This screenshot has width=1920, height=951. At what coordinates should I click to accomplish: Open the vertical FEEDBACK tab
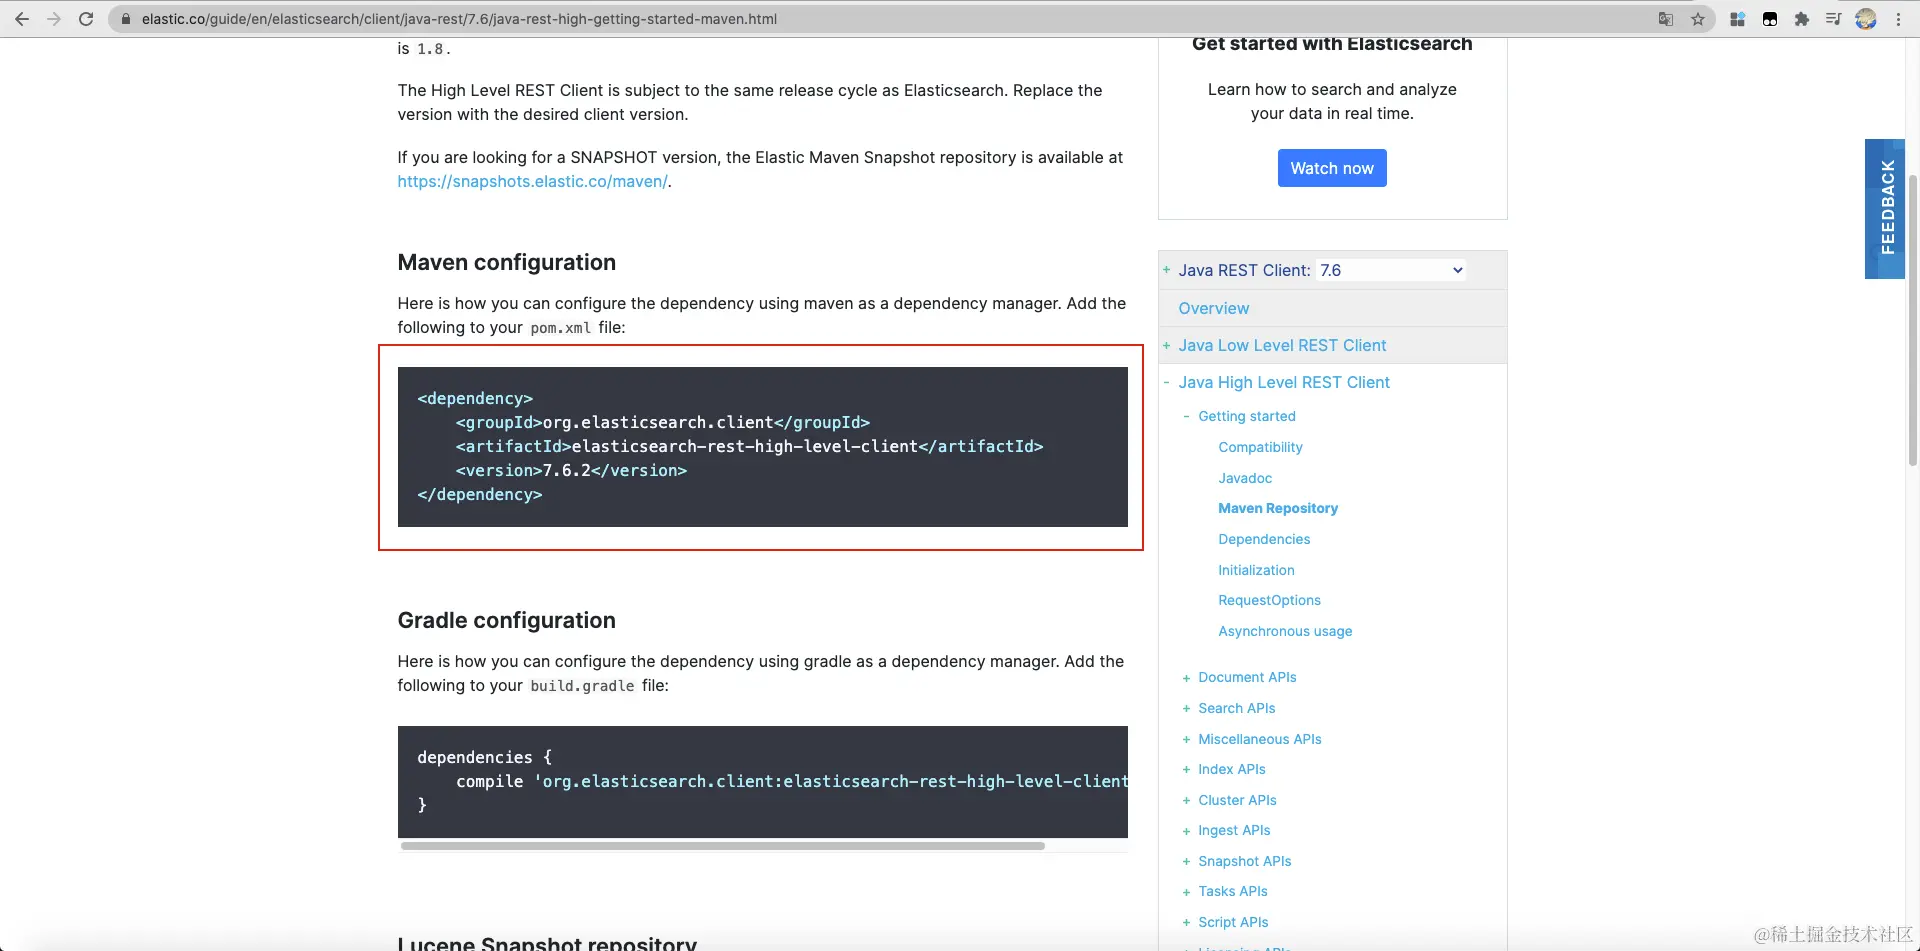click(x=1886, y=208)
